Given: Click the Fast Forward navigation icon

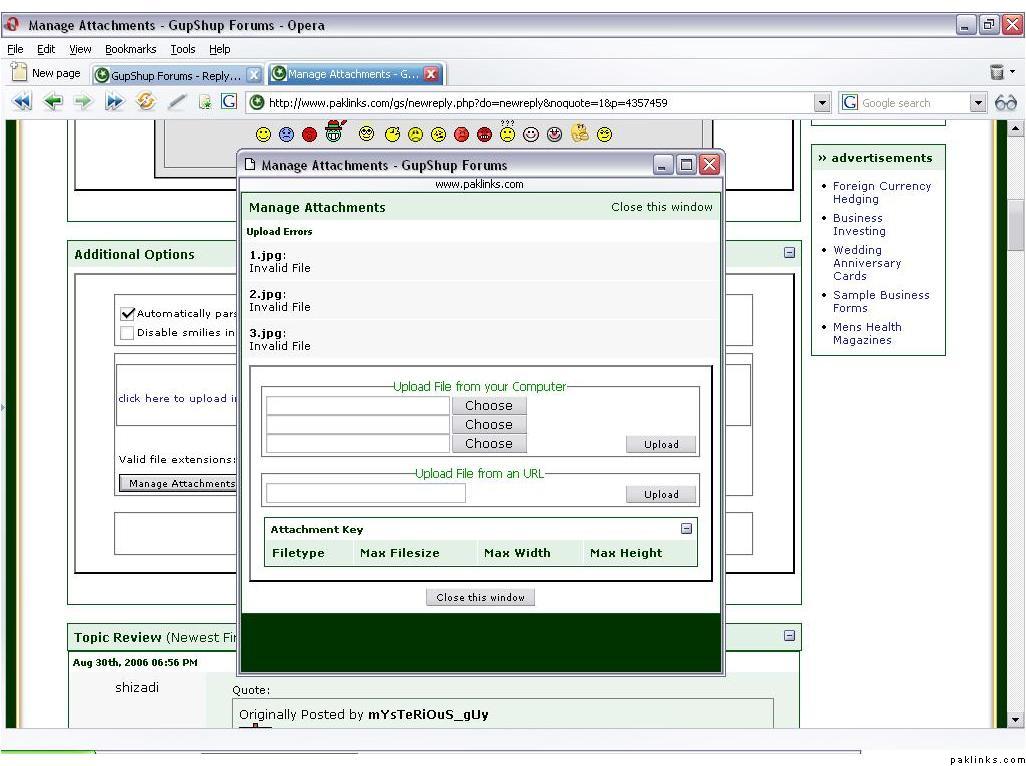Looking at the screenshot, I should [114, 102].
